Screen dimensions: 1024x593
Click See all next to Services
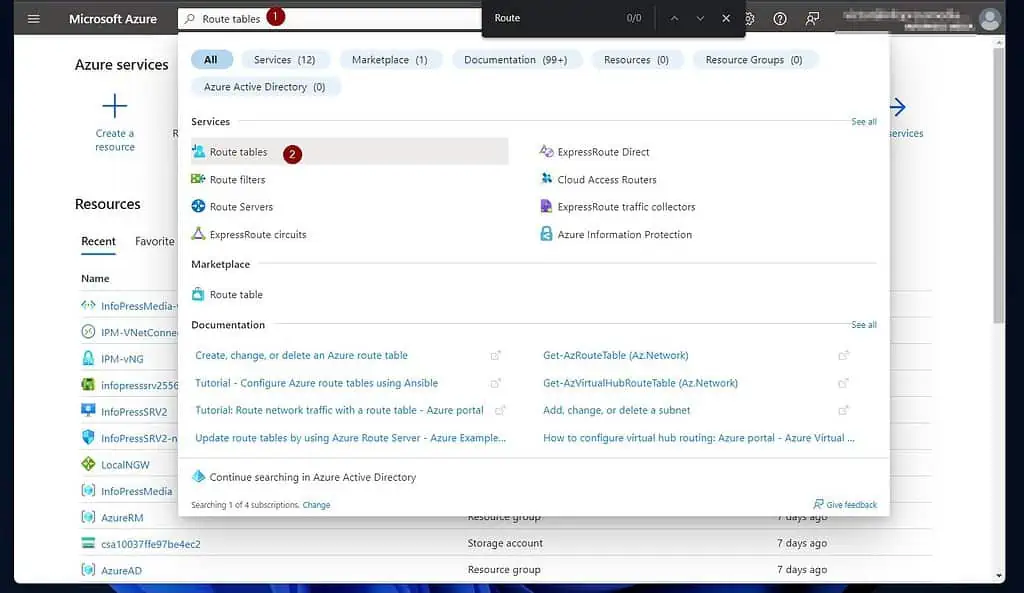[863, 122]
